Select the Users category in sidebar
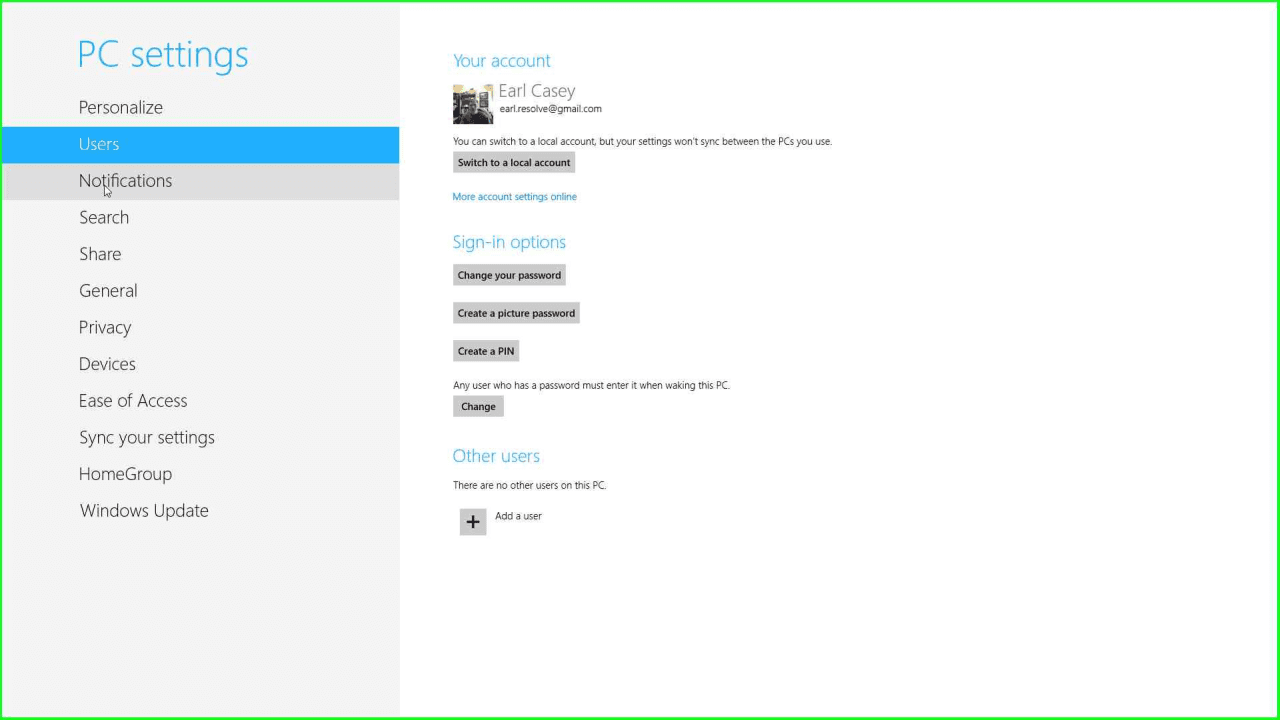The width and height of the screenshot is (1280, 720). click(99, 144)
